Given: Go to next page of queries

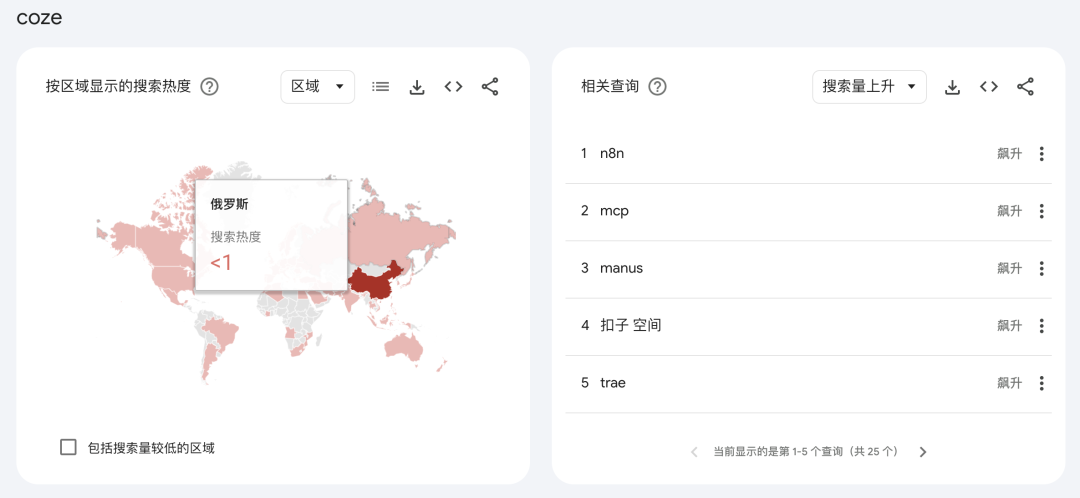Looking at the screenshot, I should click(x=923, y=452).
